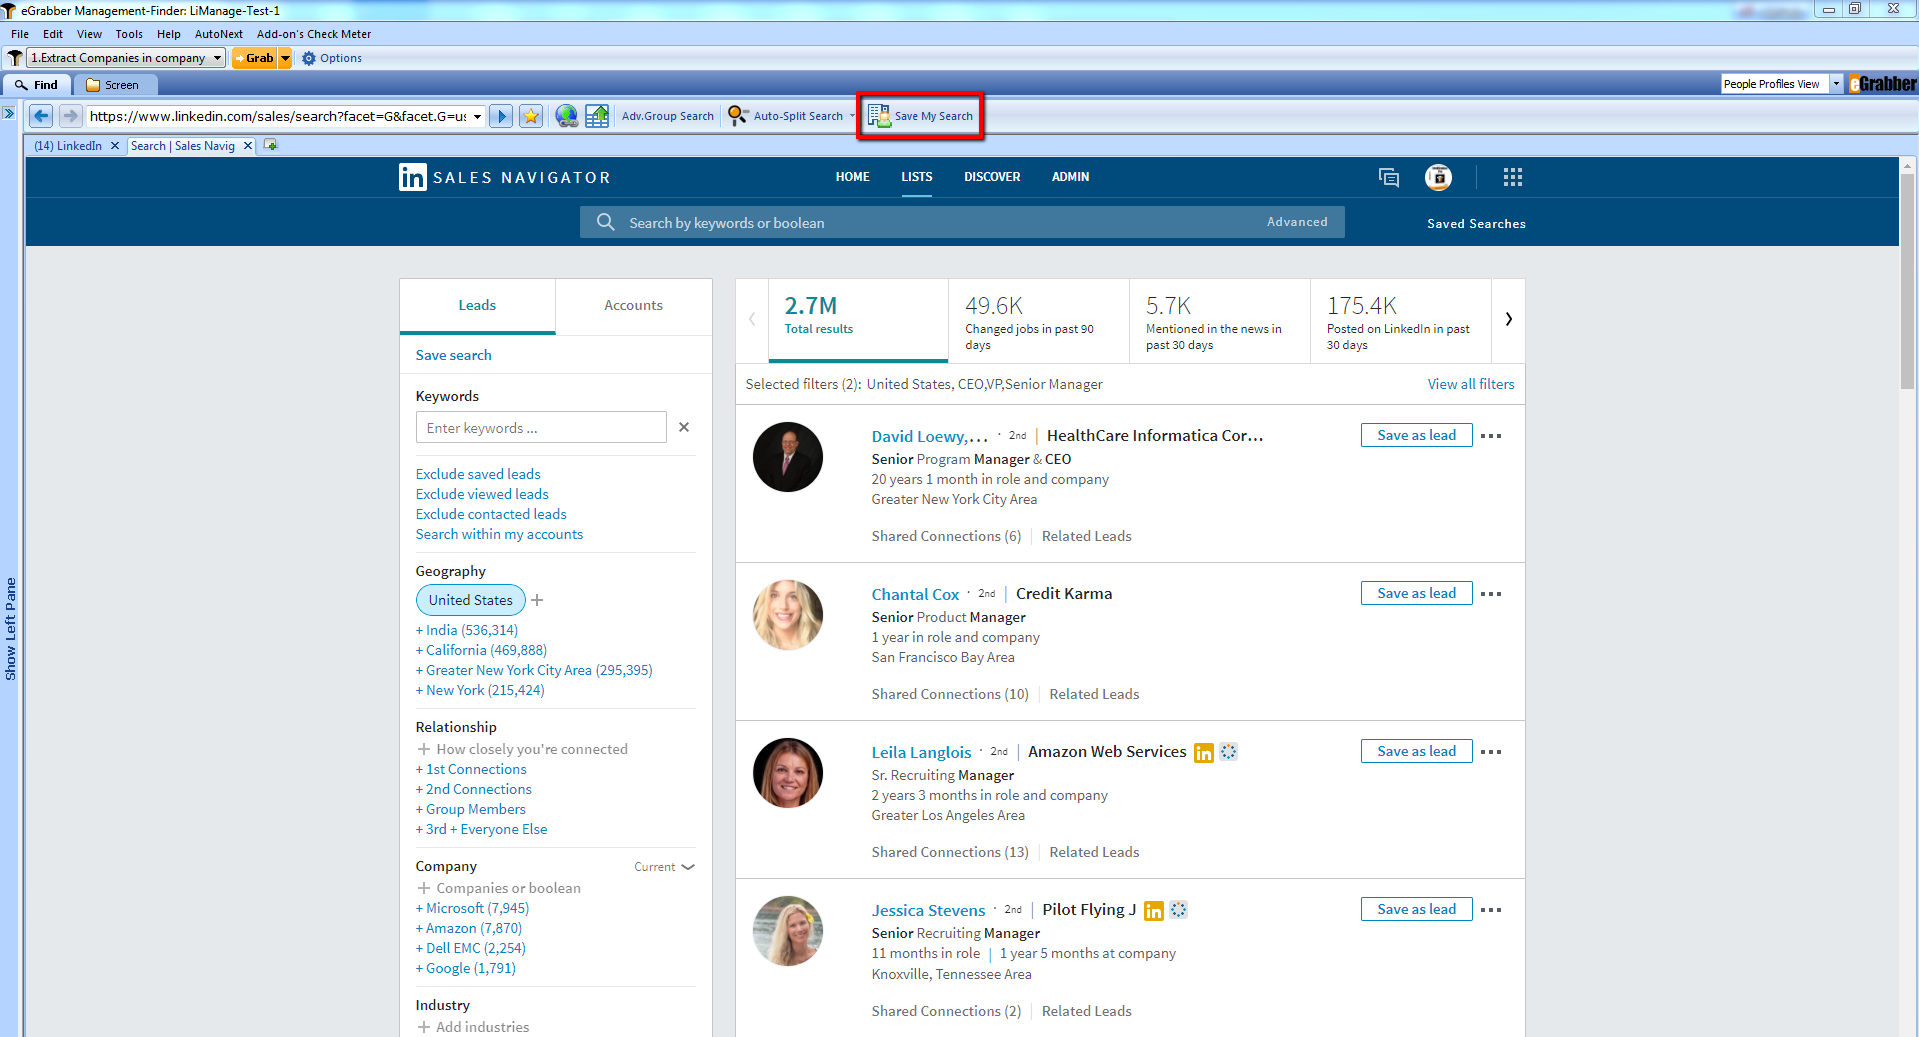Image resolution: width=1919 pixels, height=1037 pixels.
Task: Open the ADMIN section
Action: 1070,177
